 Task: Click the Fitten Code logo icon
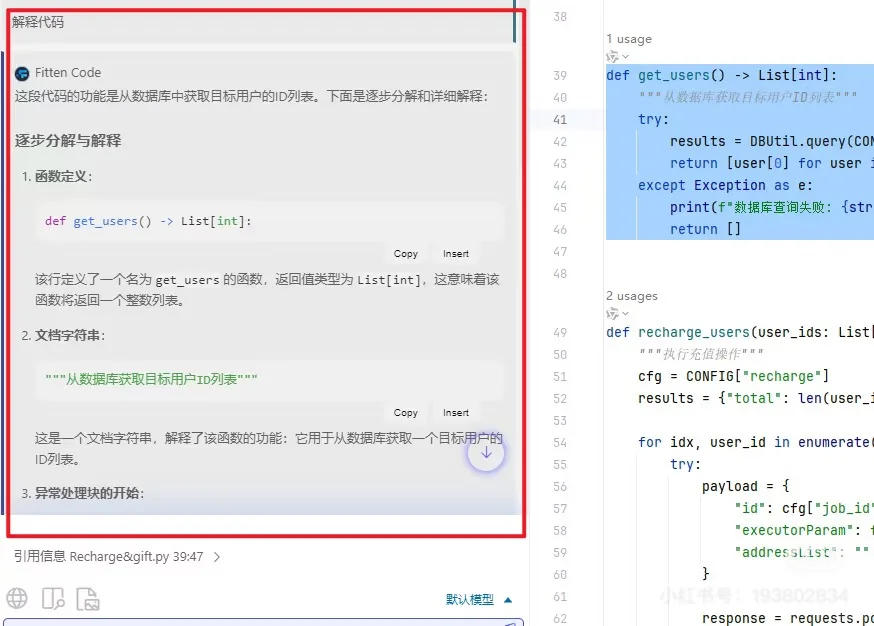coord(23,72)
